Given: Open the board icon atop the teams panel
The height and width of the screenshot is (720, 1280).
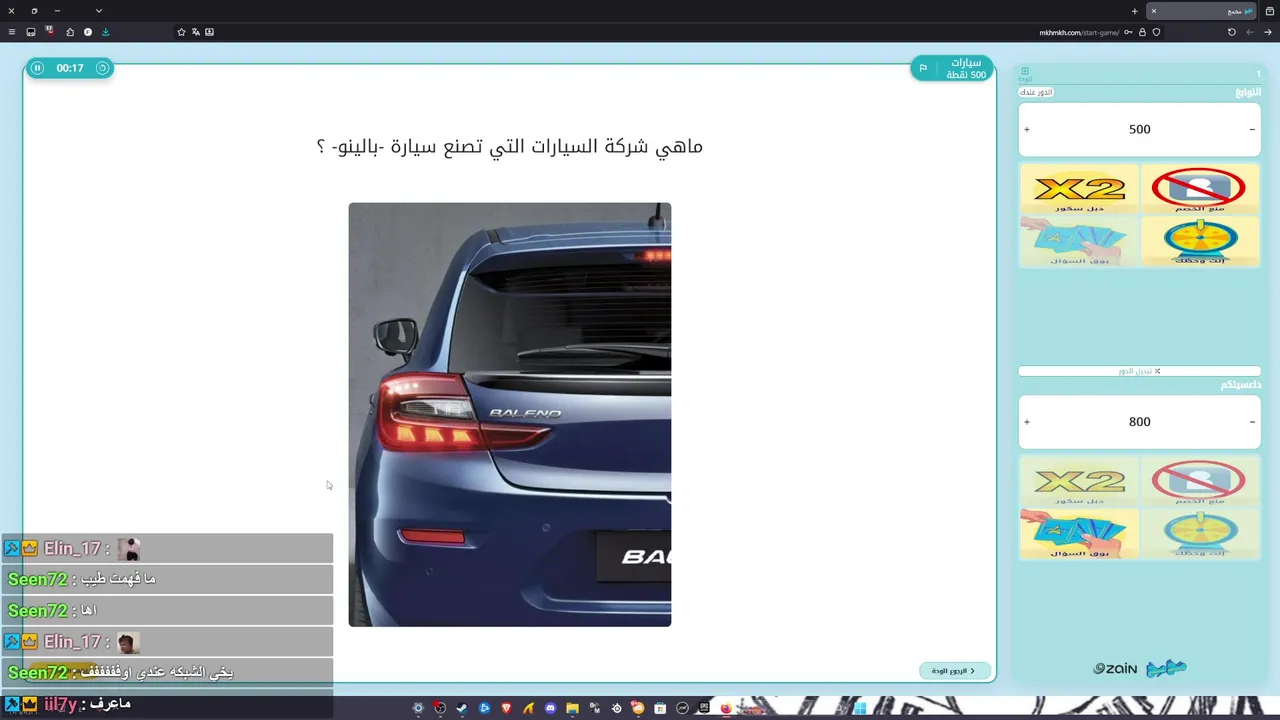Looking at the screenshot, I should click(x=1024, y=73).
